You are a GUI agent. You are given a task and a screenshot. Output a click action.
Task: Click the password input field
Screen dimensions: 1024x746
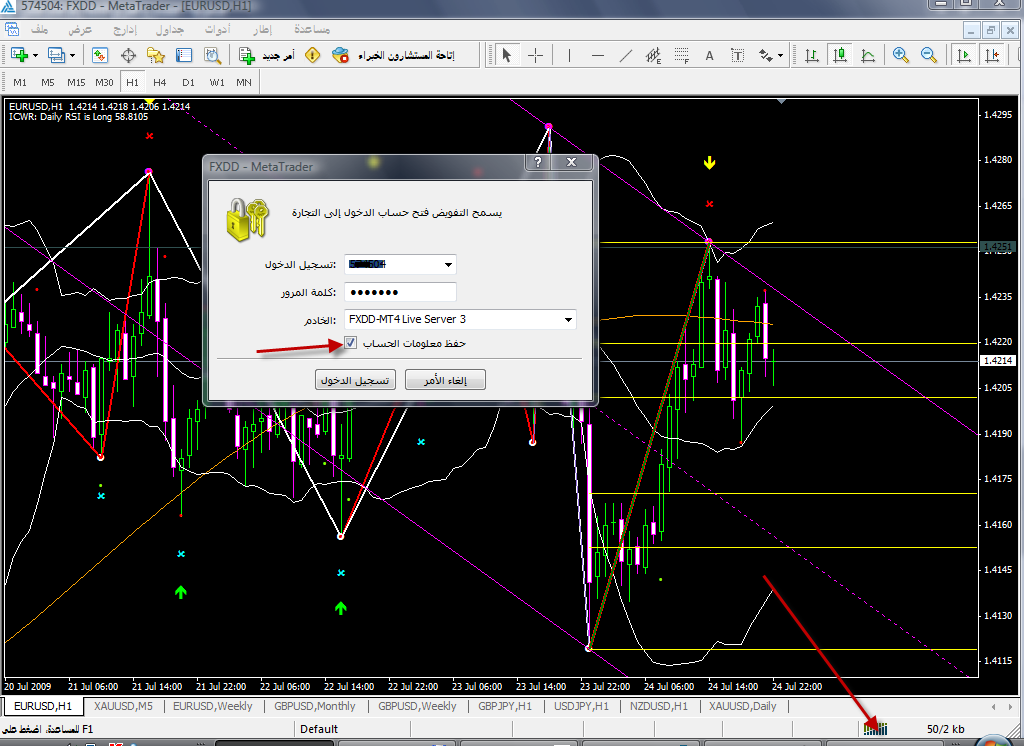(x=400, y=292)
